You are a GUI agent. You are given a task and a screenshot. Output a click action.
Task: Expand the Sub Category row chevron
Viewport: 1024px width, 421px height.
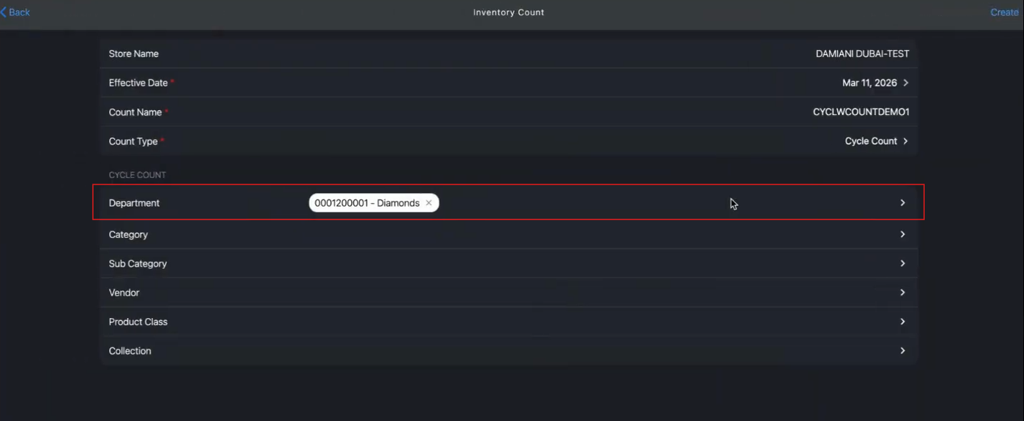pos(903,264)
